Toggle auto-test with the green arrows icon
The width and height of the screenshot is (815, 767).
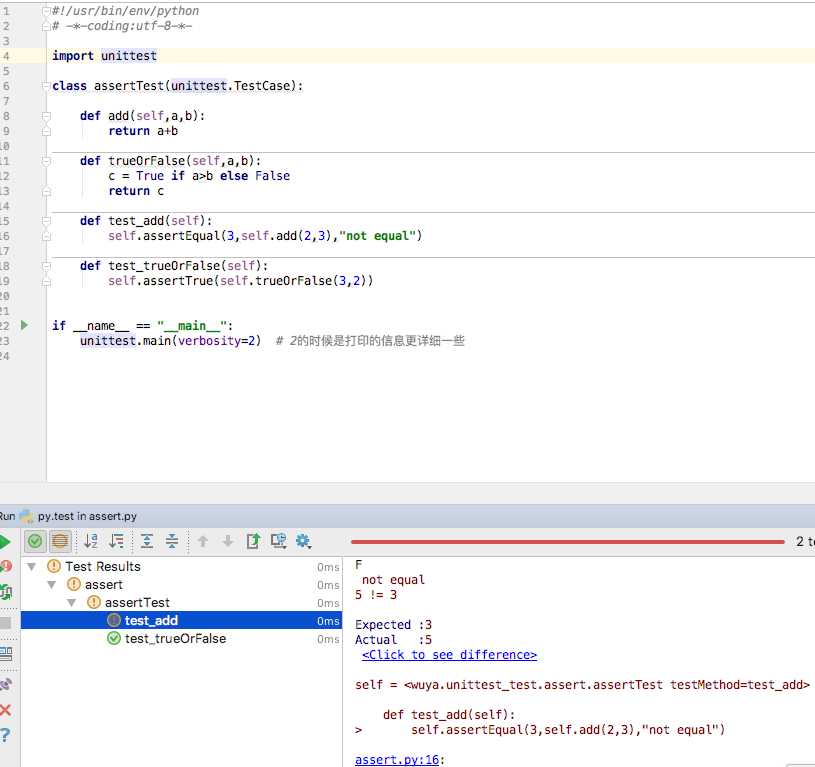click(6, 592)
